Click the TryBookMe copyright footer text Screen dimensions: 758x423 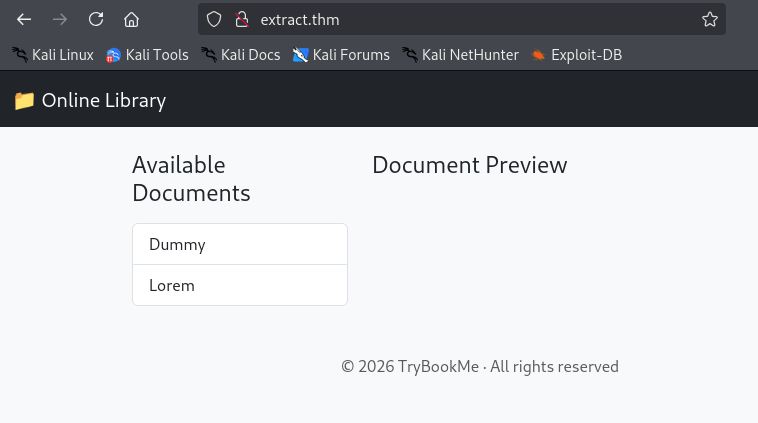point(480,366)
